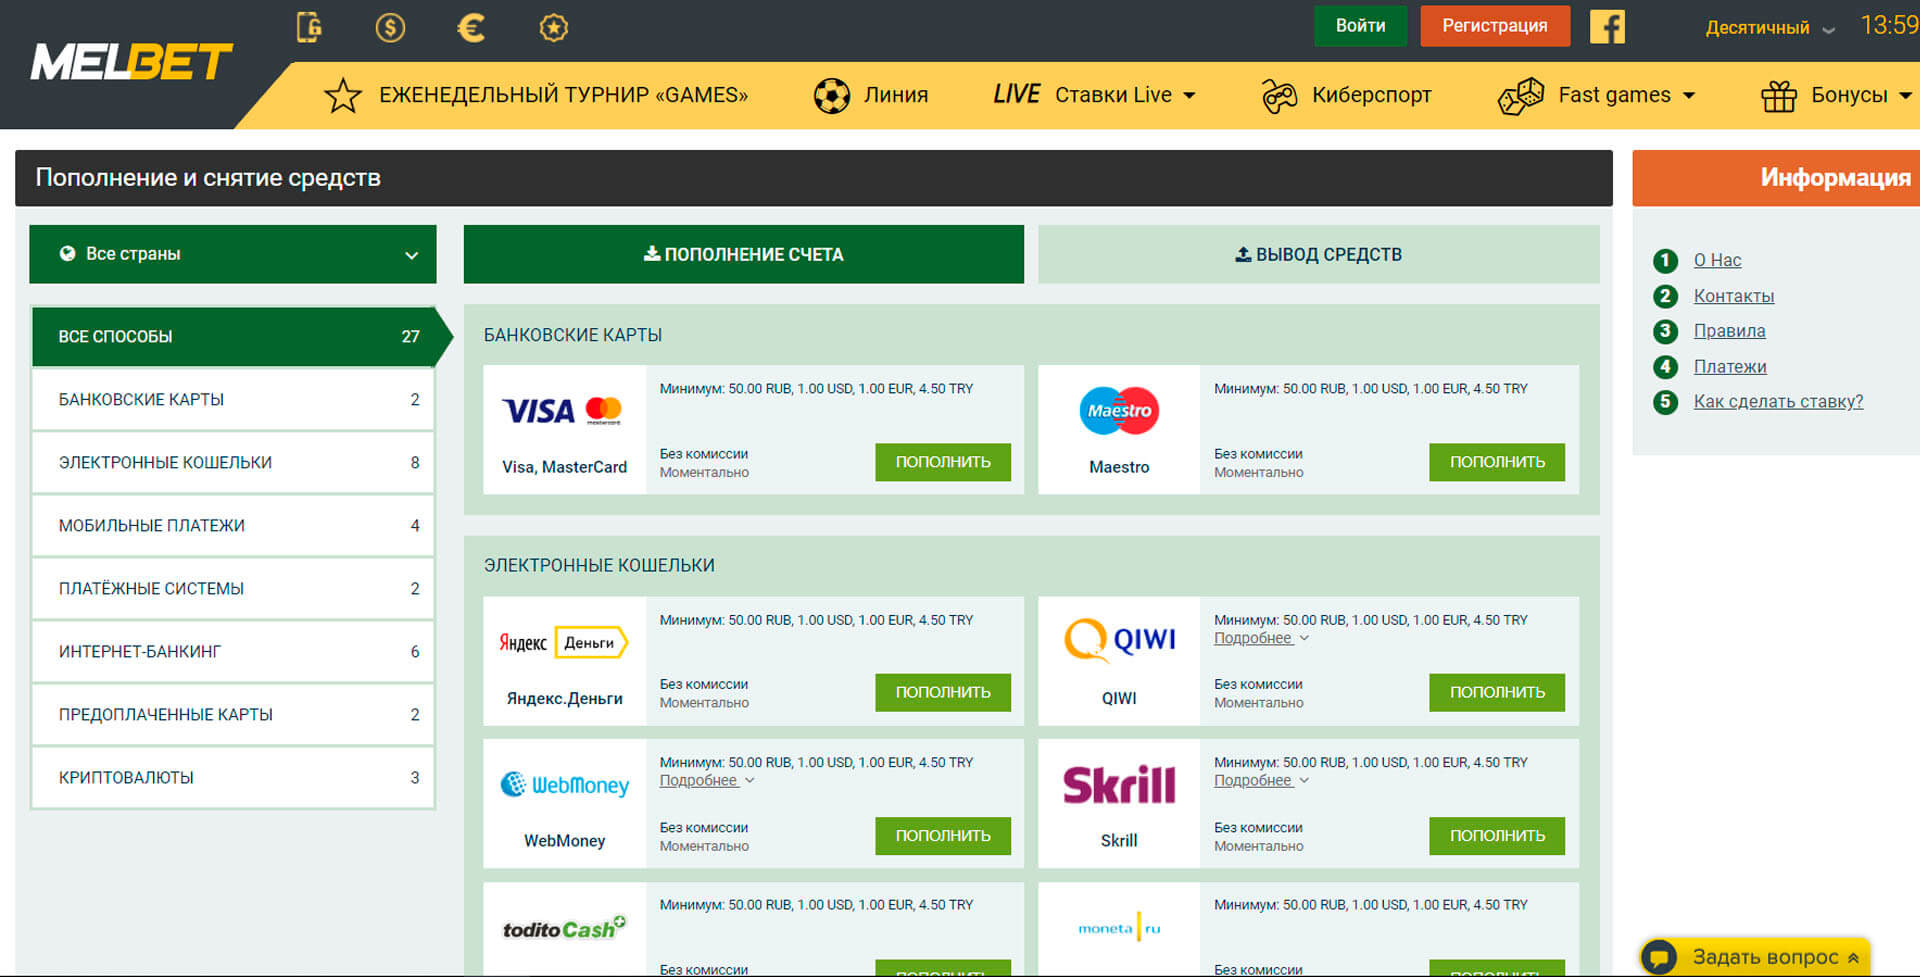Click the chat bubble icon in Задать вопрос
The width and height of the screenshot is (1920, 977).
pos(1658,957)
